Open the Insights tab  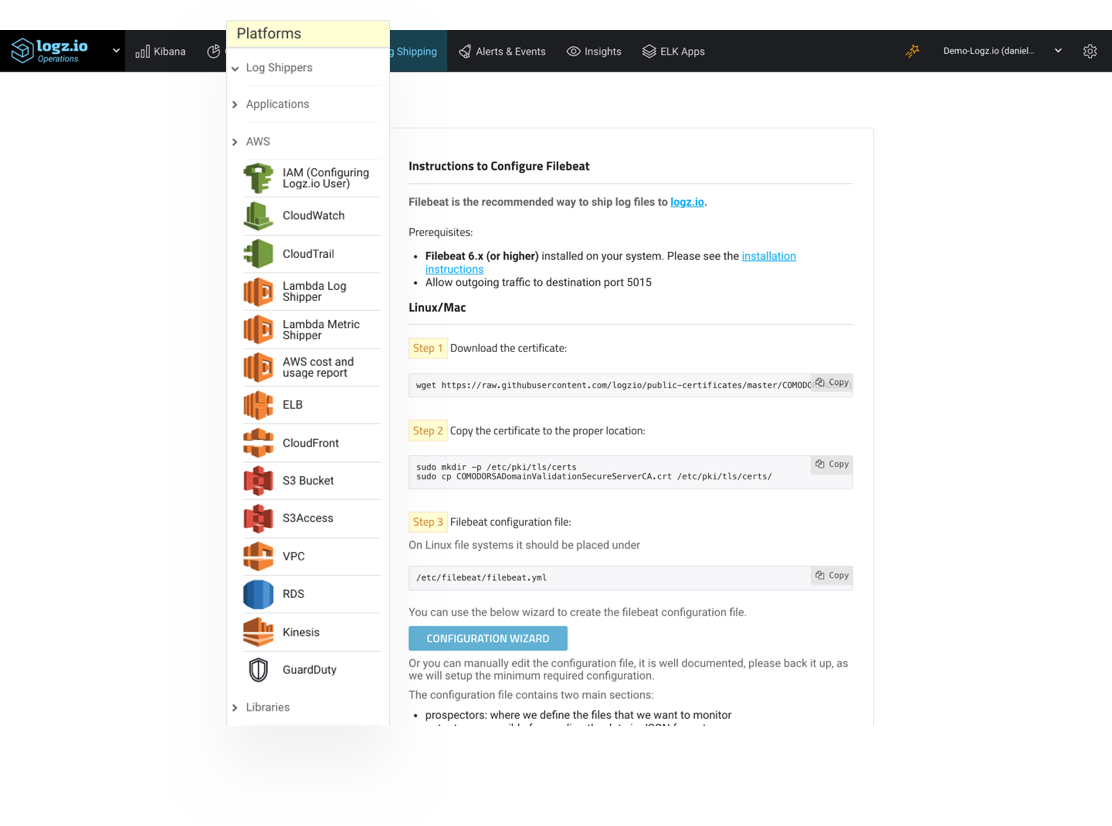point(594,51)
